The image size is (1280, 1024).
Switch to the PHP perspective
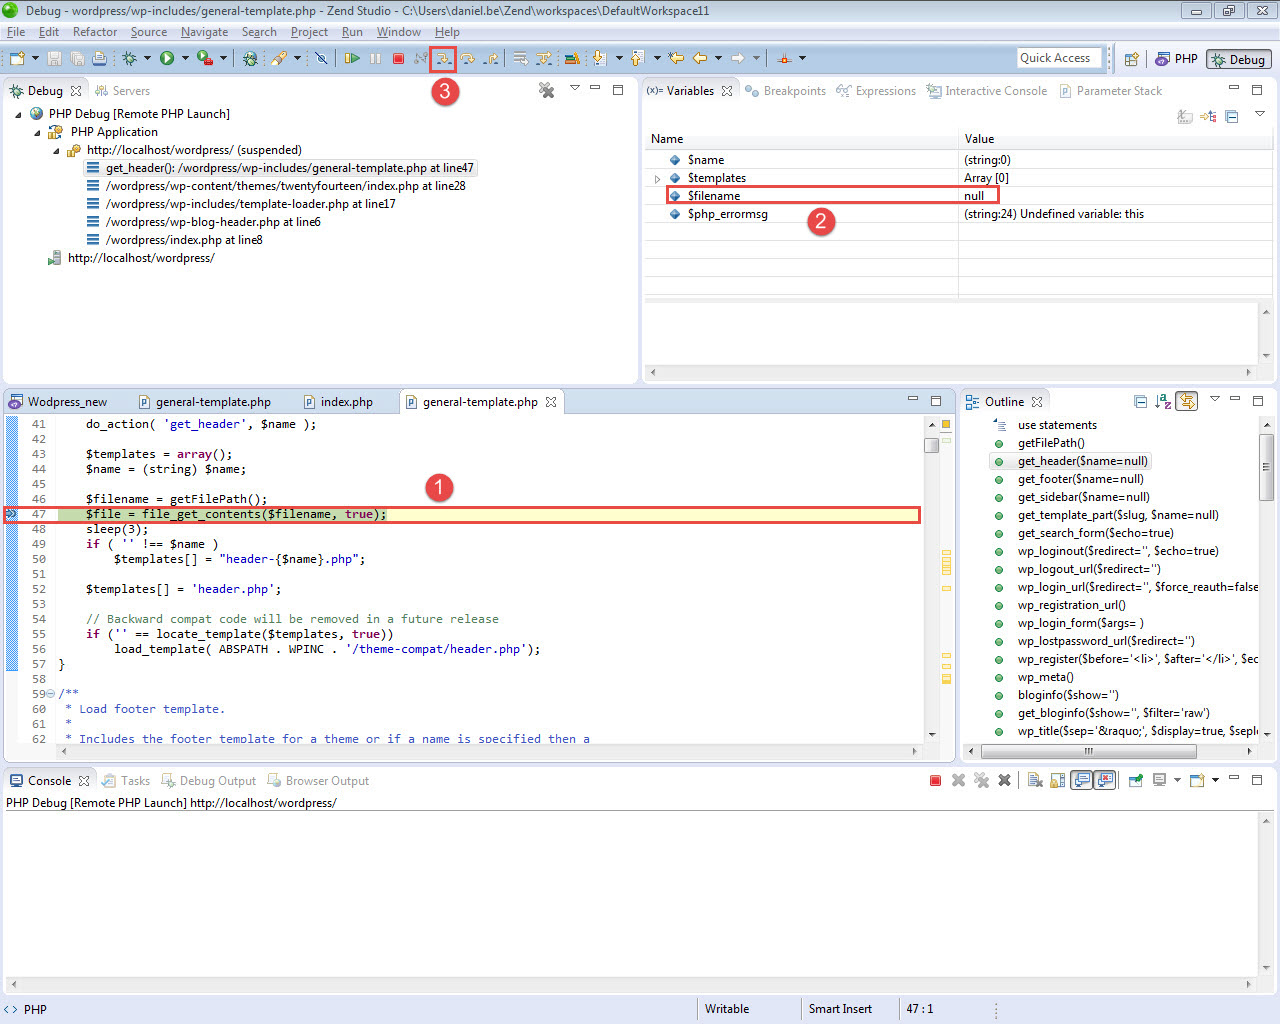coord(1176,59)
